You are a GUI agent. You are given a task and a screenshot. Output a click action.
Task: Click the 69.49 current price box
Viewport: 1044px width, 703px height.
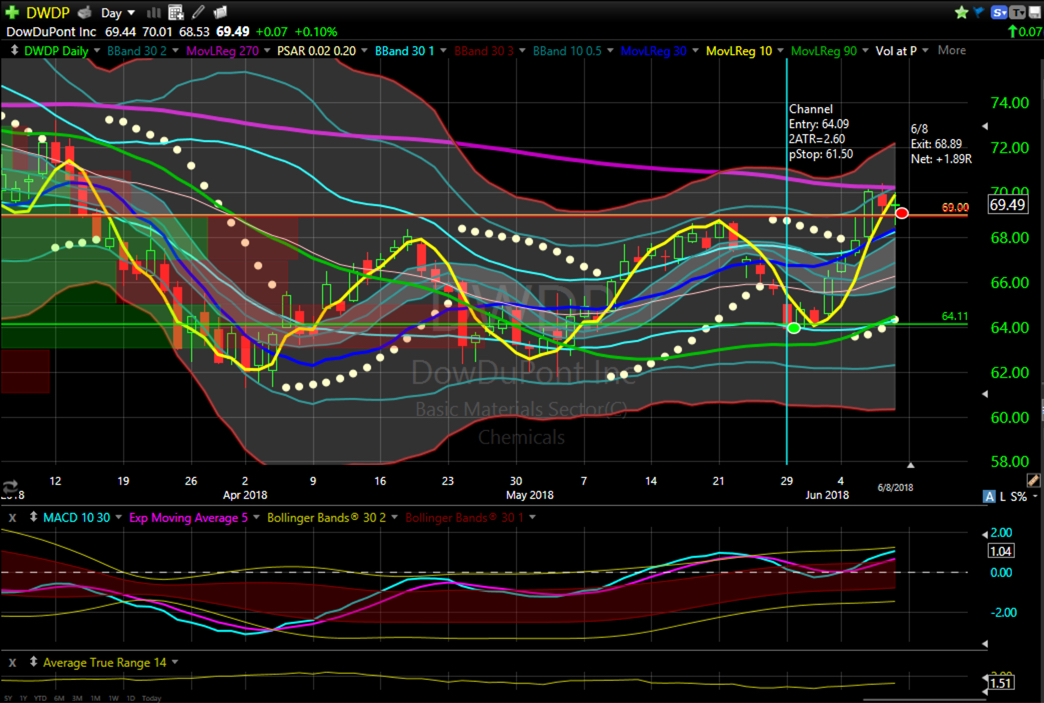pyautogui.click(x=1007, y=204)
